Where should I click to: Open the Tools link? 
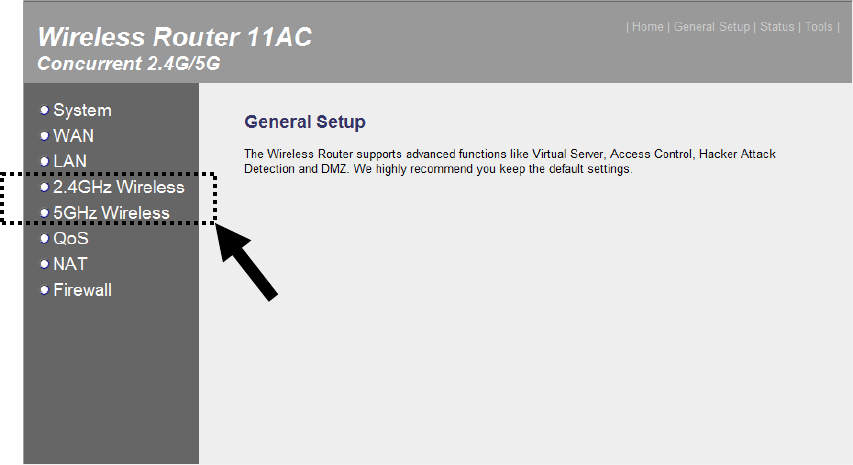pyautogui.click(x=819, y=27)
